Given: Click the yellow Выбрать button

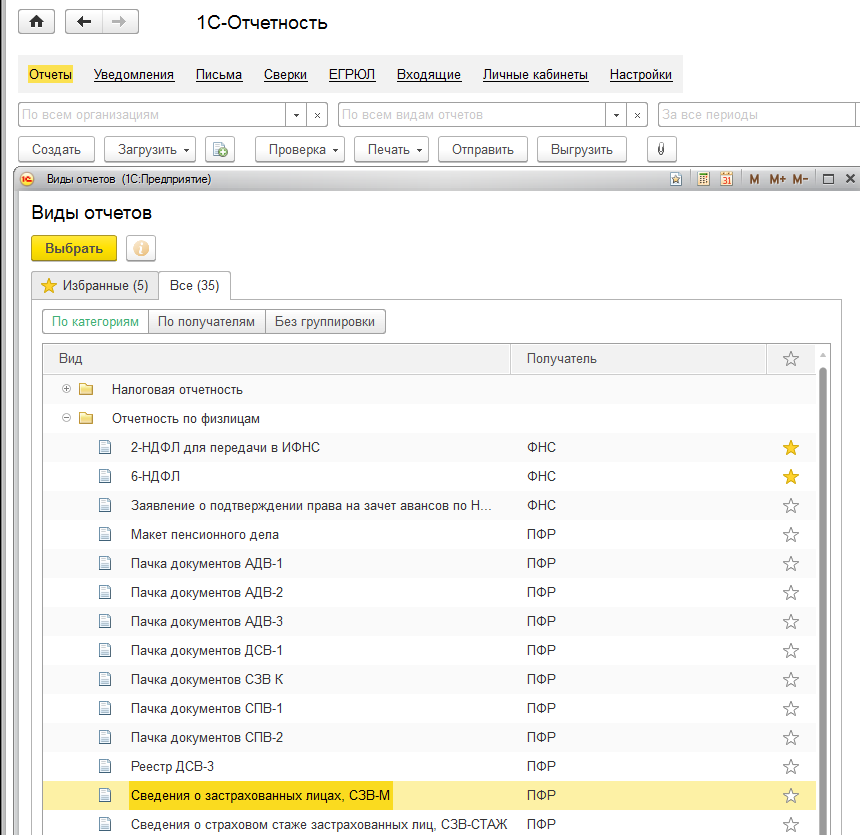Looking at the screenshot, I should pos(74,248).
